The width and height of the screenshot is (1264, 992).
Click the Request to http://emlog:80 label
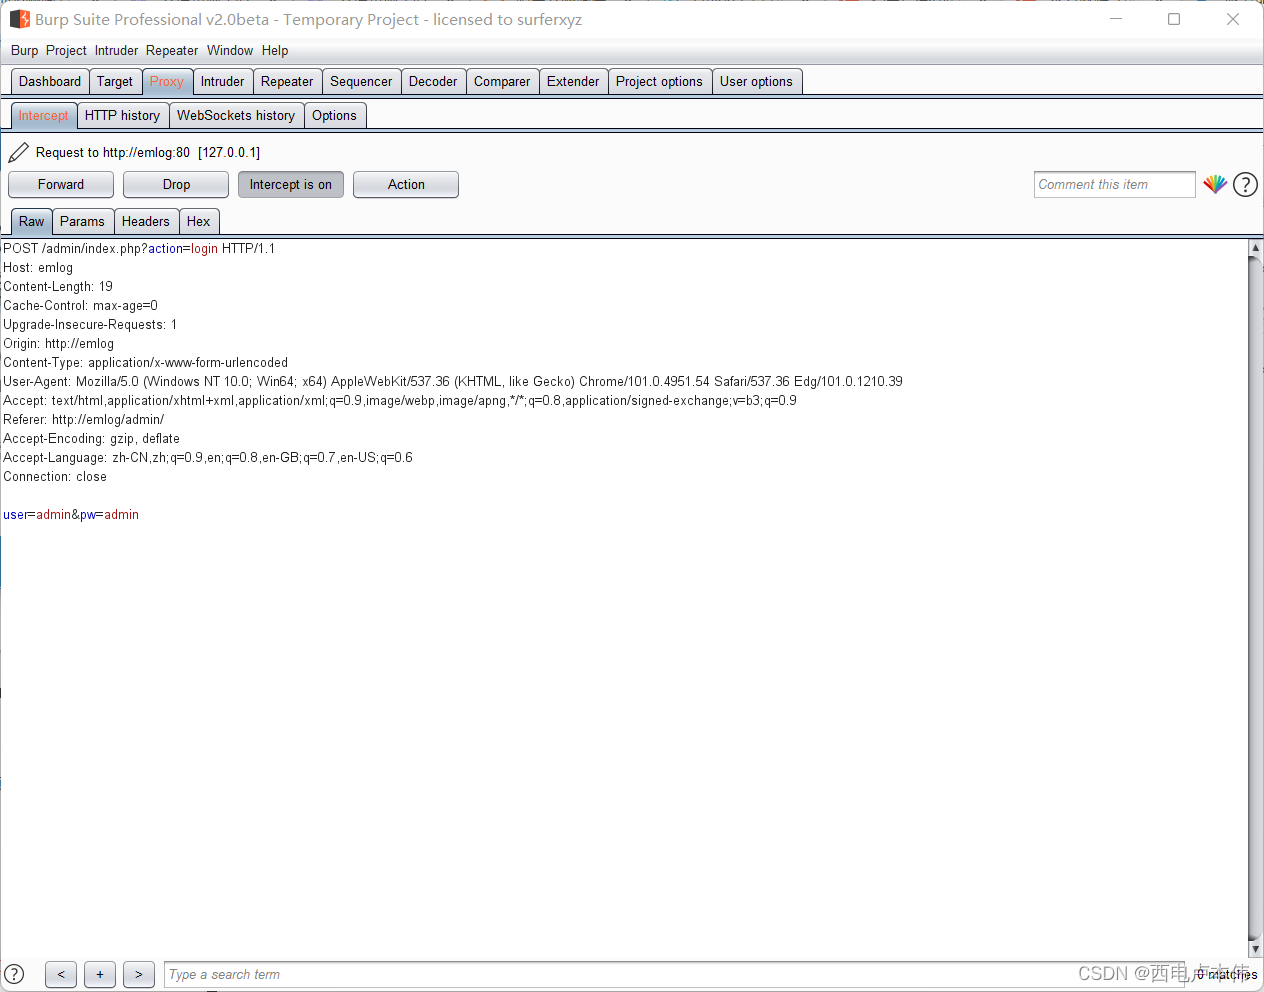click(148, 153)
